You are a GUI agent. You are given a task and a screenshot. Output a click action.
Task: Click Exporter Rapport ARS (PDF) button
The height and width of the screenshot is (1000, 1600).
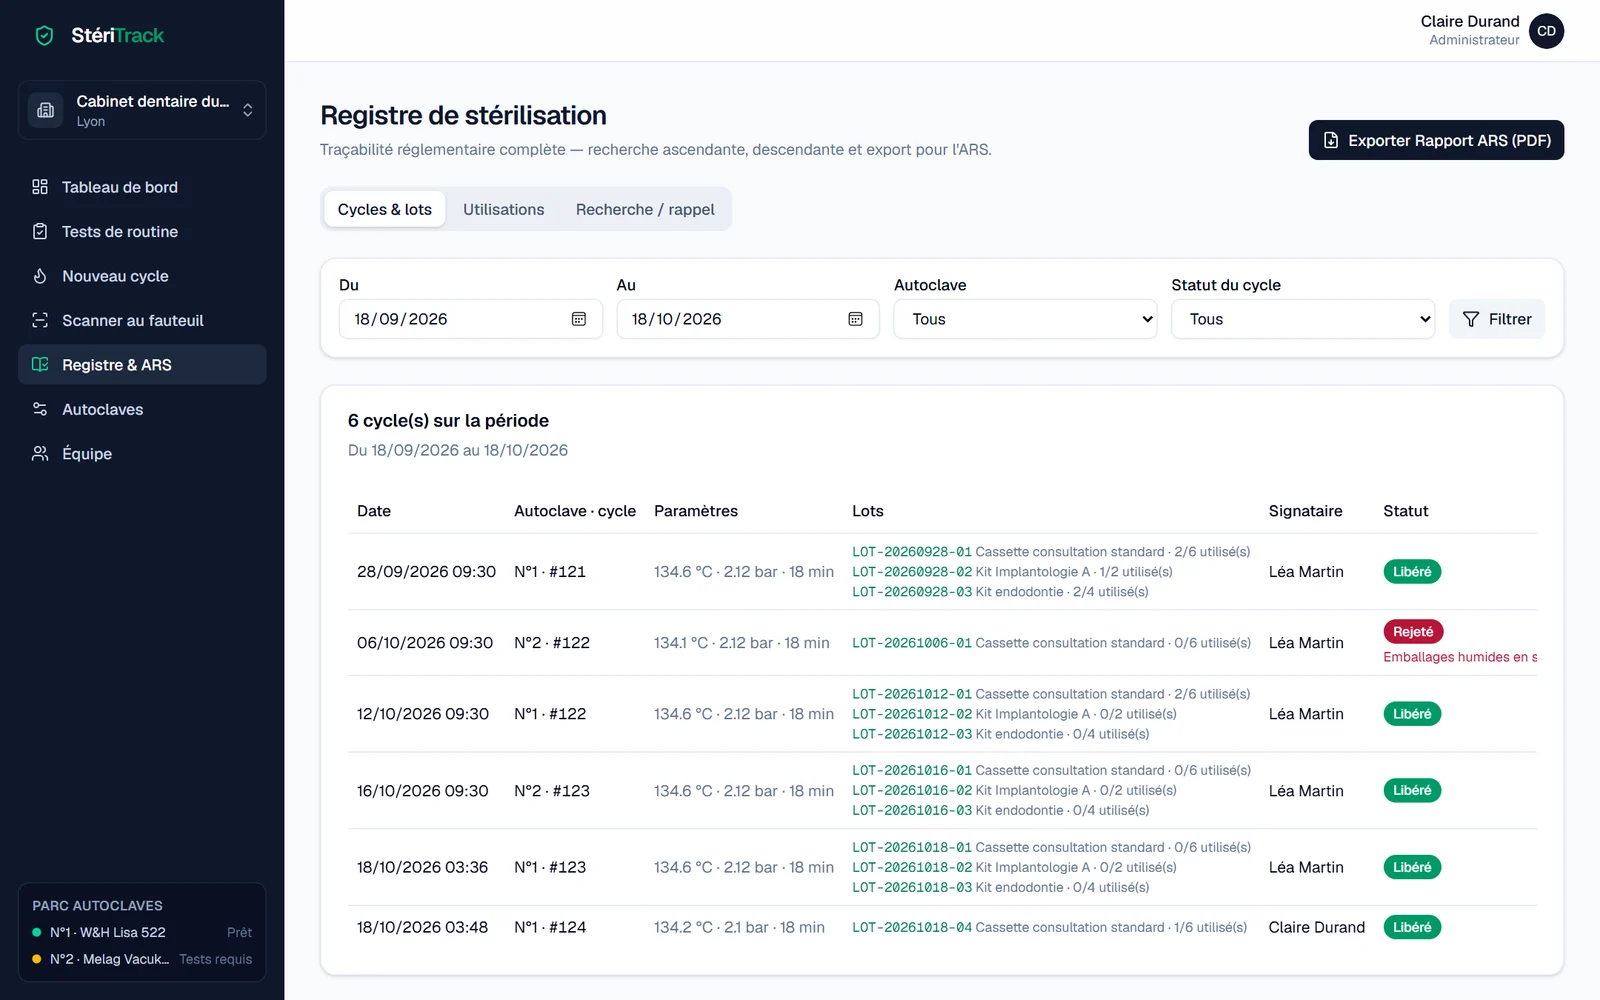pyautogui.click(x=1436, y=140)
